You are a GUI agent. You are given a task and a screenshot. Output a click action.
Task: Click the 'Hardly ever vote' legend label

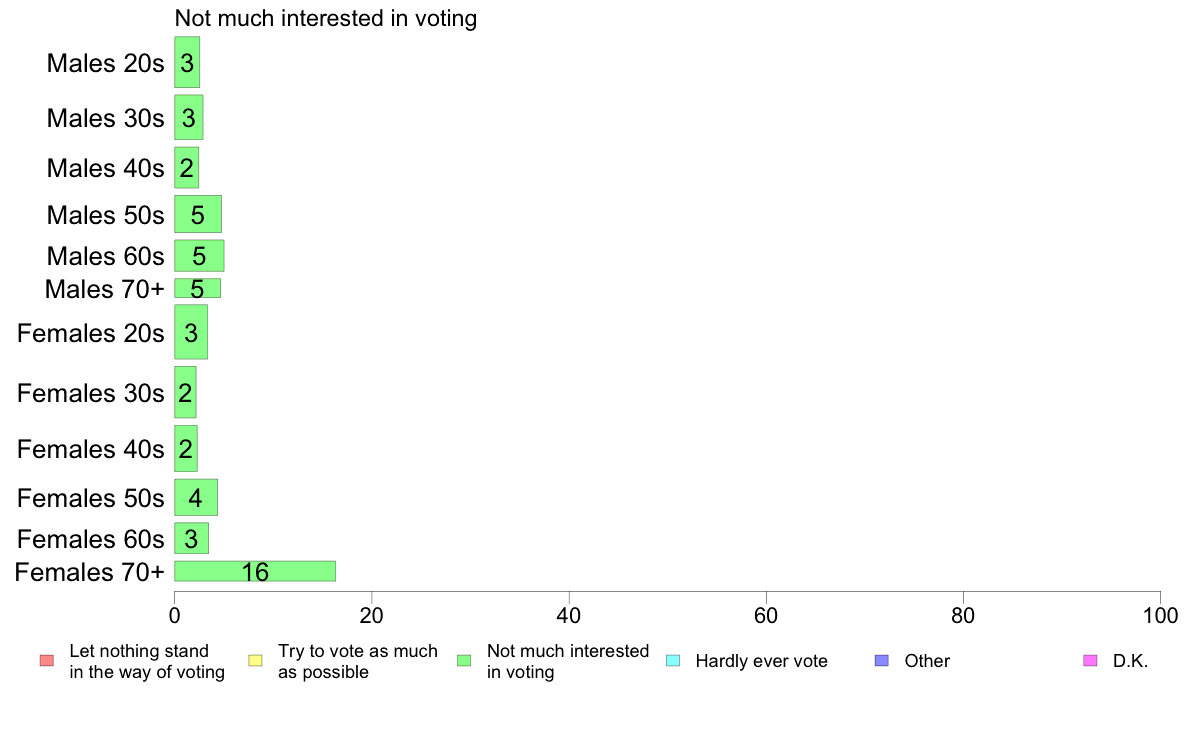point(761,661)
